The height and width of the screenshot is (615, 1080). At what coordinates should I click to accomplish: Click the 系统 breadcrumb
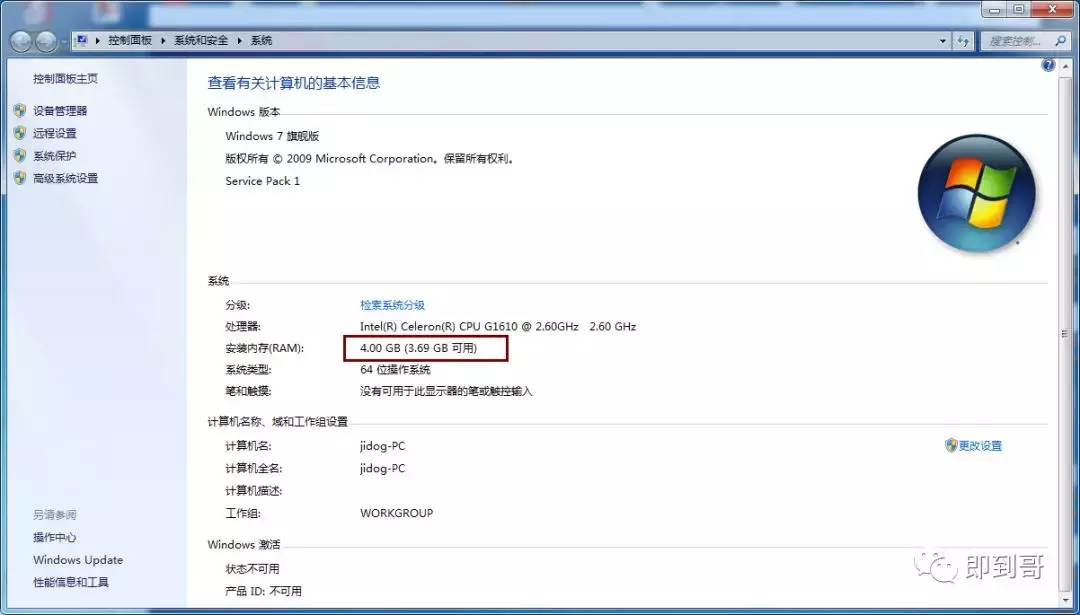pos(261,41)
